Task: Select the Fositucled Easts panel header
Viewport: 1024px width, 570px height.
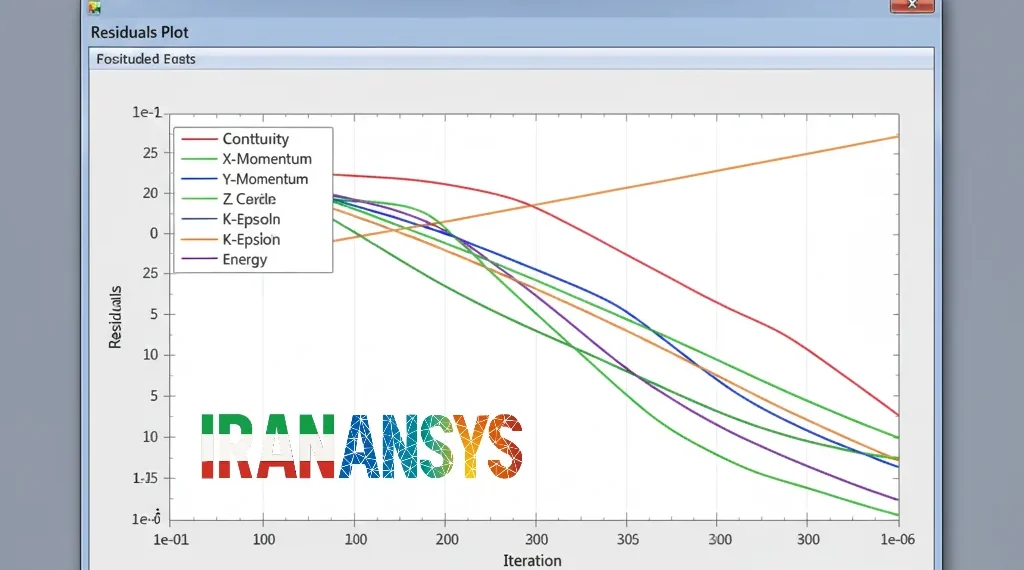Action: tap(511, 59)
